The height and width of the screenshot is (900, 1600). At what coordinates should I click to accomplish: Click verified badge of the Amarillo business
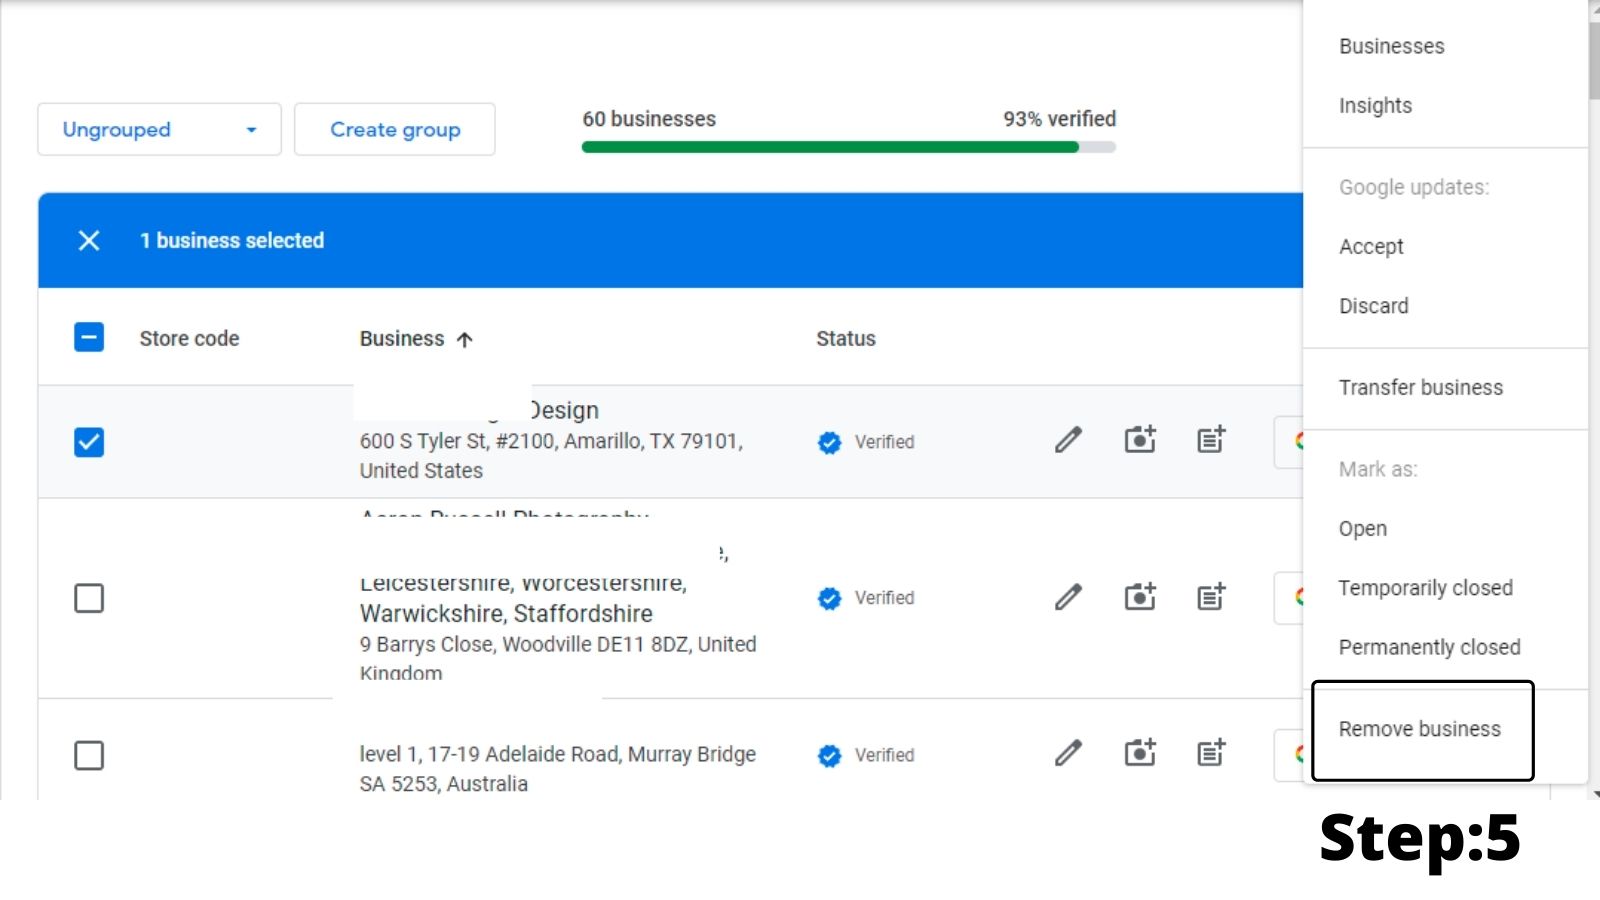(829, 442)
